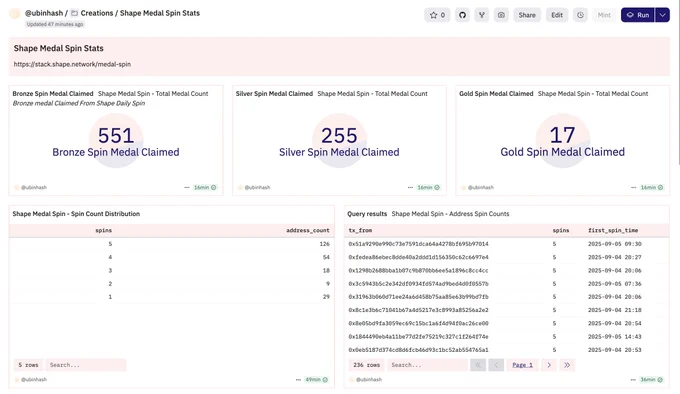
Task: Open the Silver card's Total Medal Count query link
Action: [373, 94]
